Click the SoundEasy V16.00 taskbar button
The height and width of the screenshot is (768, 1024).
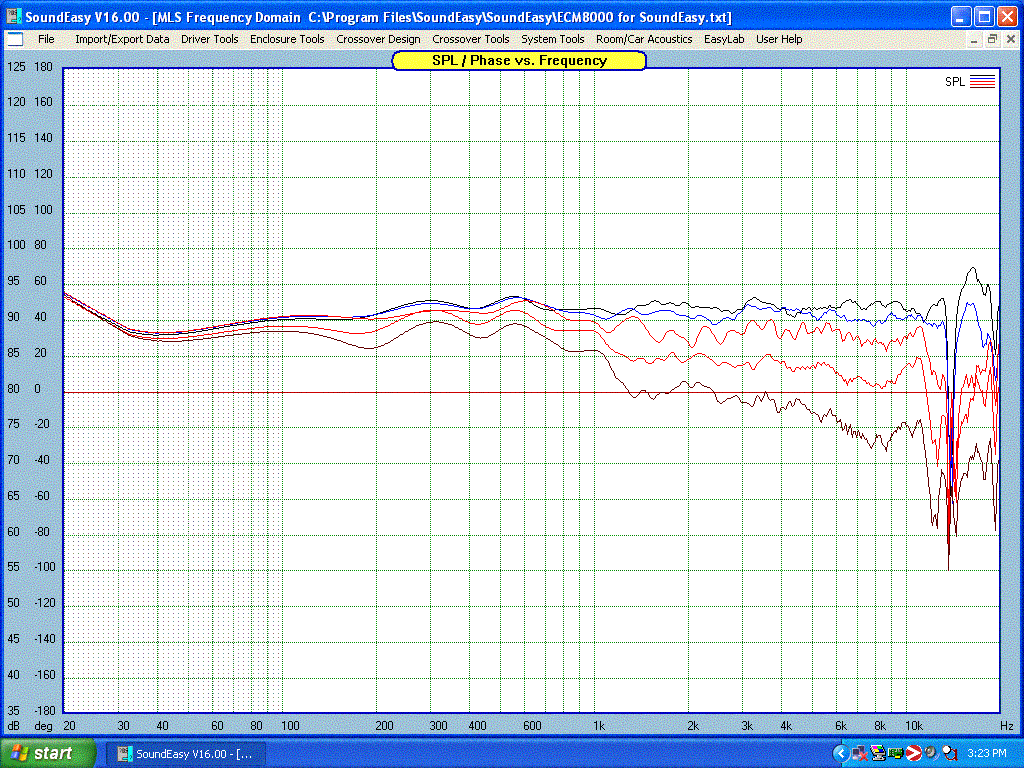[185, 754]
